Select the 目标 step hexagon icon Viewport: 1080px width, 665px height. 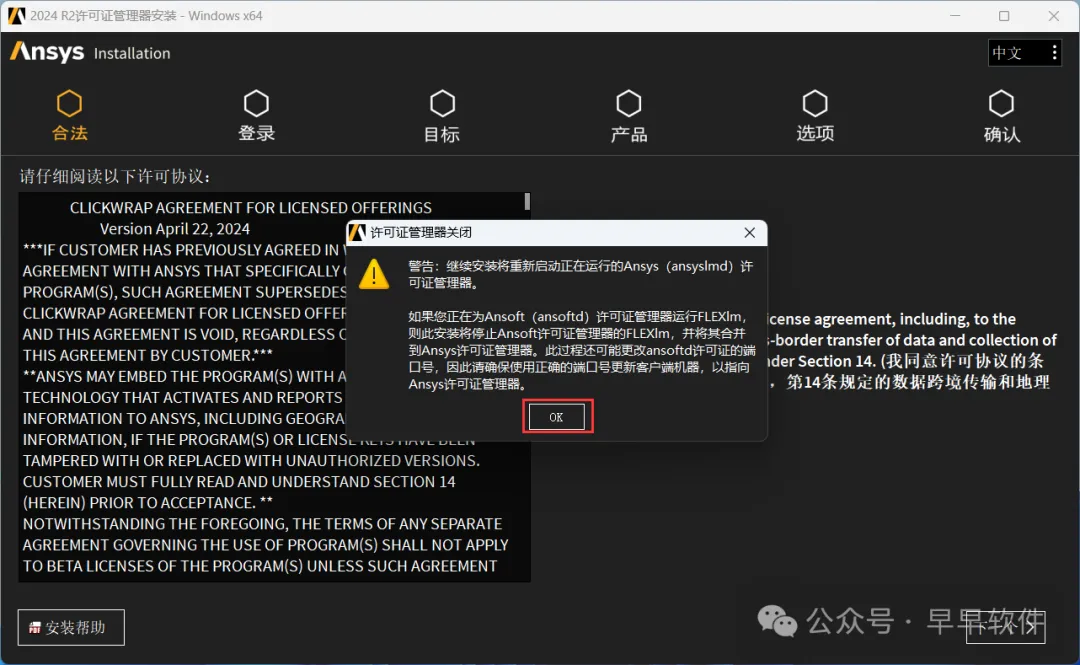click(442, 104)
